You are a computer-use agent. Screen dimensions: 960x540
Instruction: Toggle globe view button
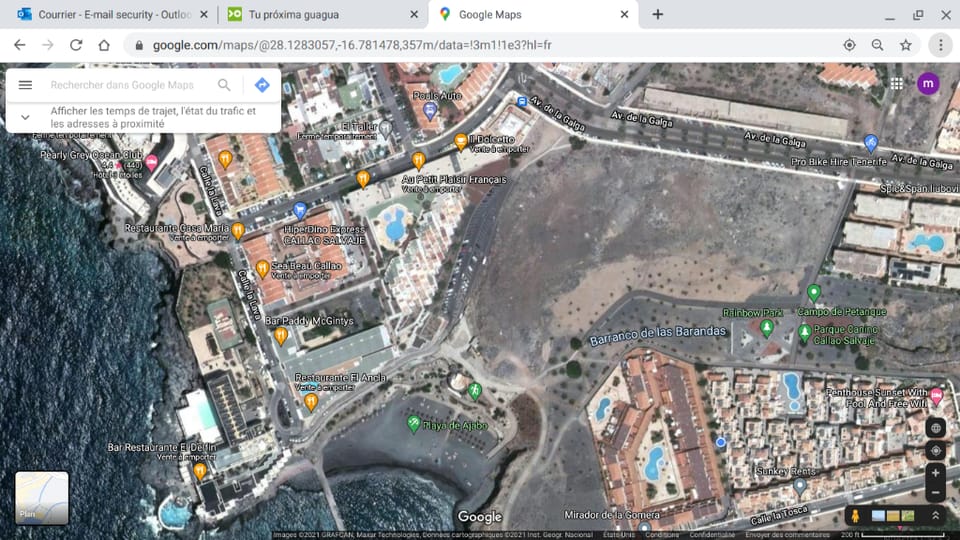point(936,428)
